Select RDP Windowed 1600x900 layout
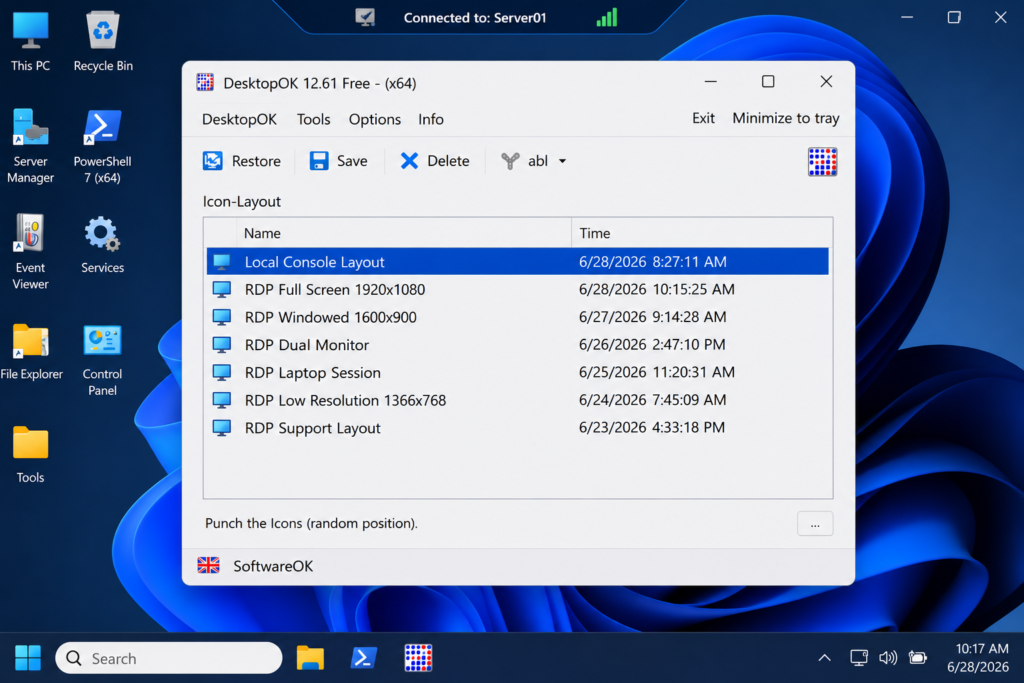1024x683 pixels. click(x=517, y=317)
